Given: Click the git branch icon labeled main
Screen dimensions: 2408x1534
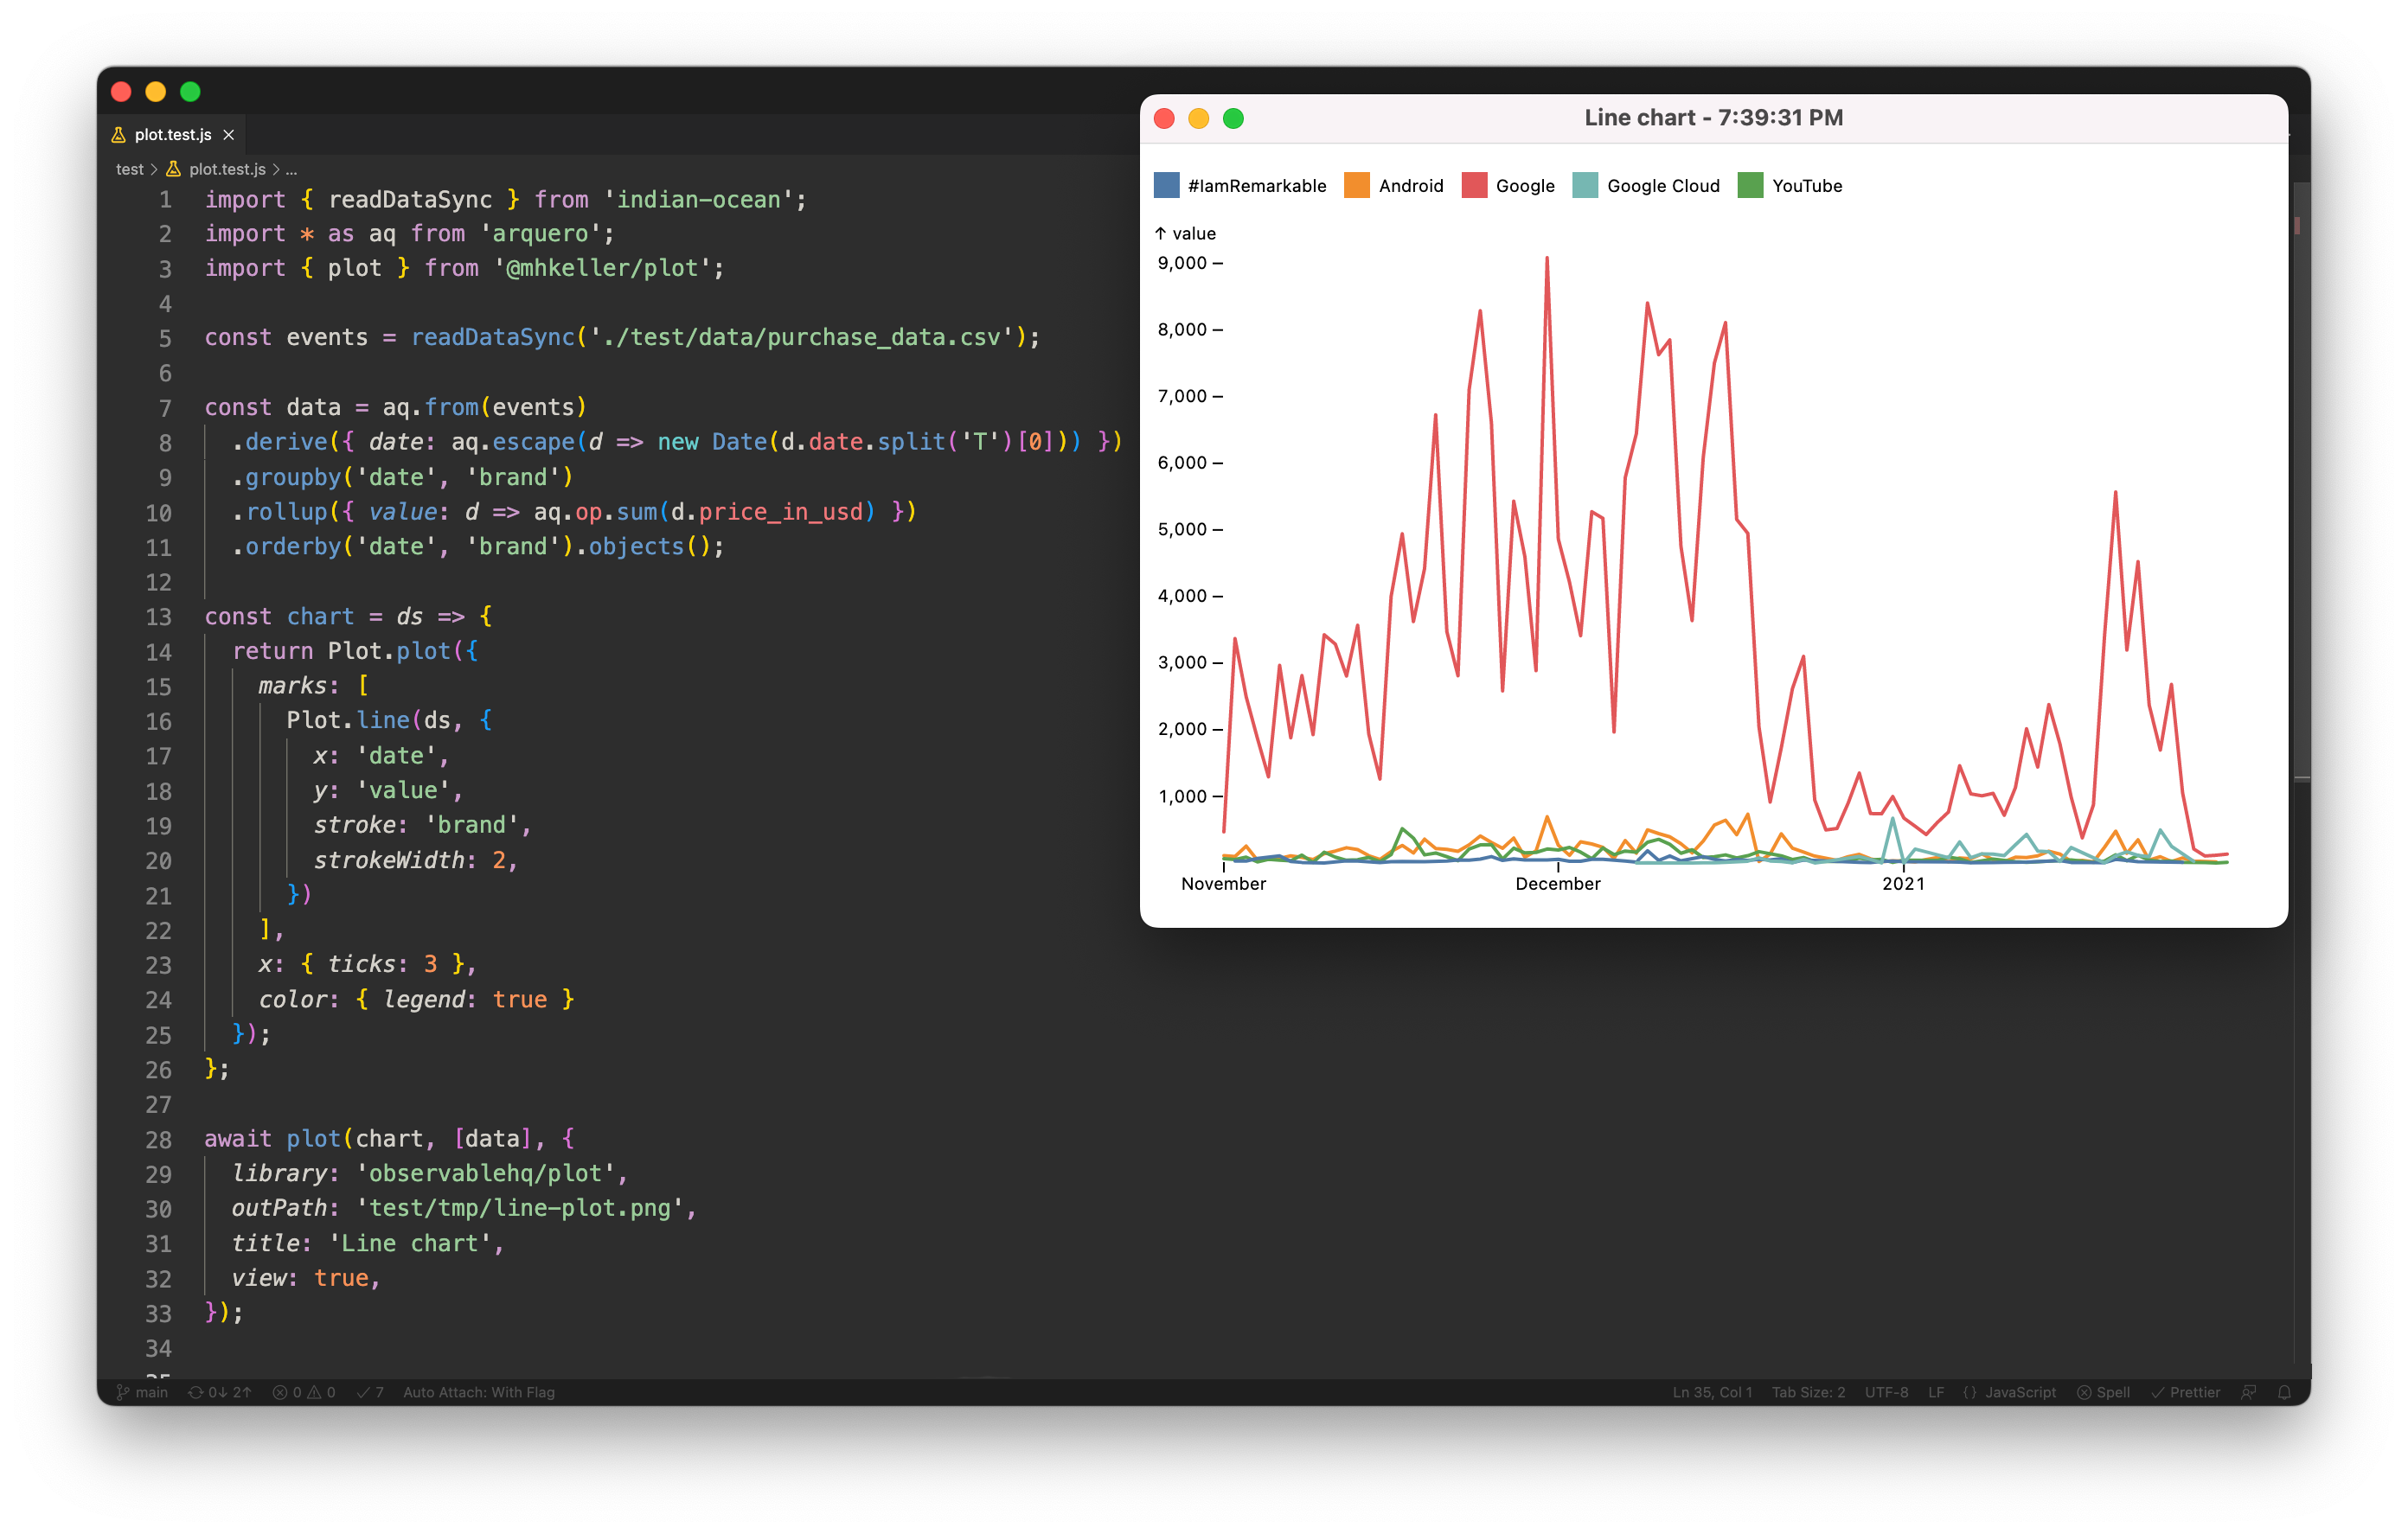Looking at the screenshot, I should [123, 1392].
